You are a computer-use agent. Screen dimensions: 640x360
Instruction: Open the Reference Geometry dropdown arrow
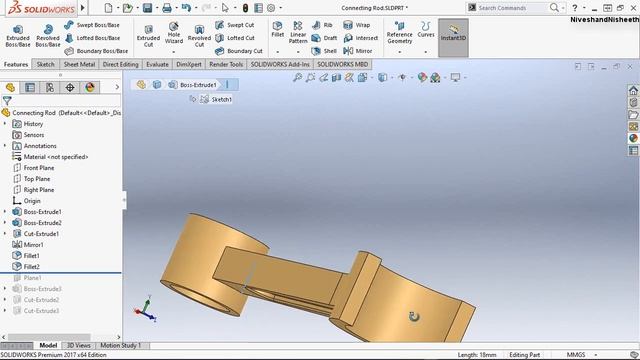tap(400, 52)
